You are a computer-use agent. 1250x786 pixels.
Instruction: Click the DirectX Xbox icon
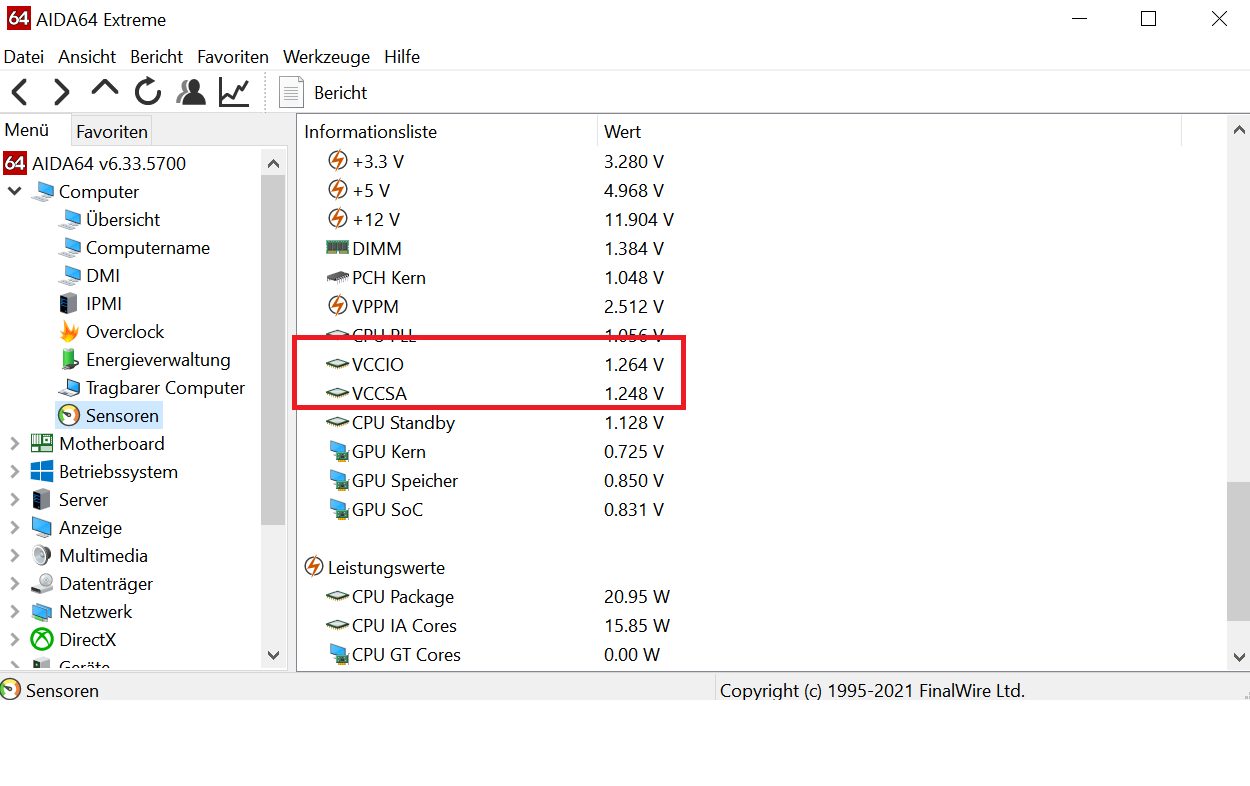41,639
